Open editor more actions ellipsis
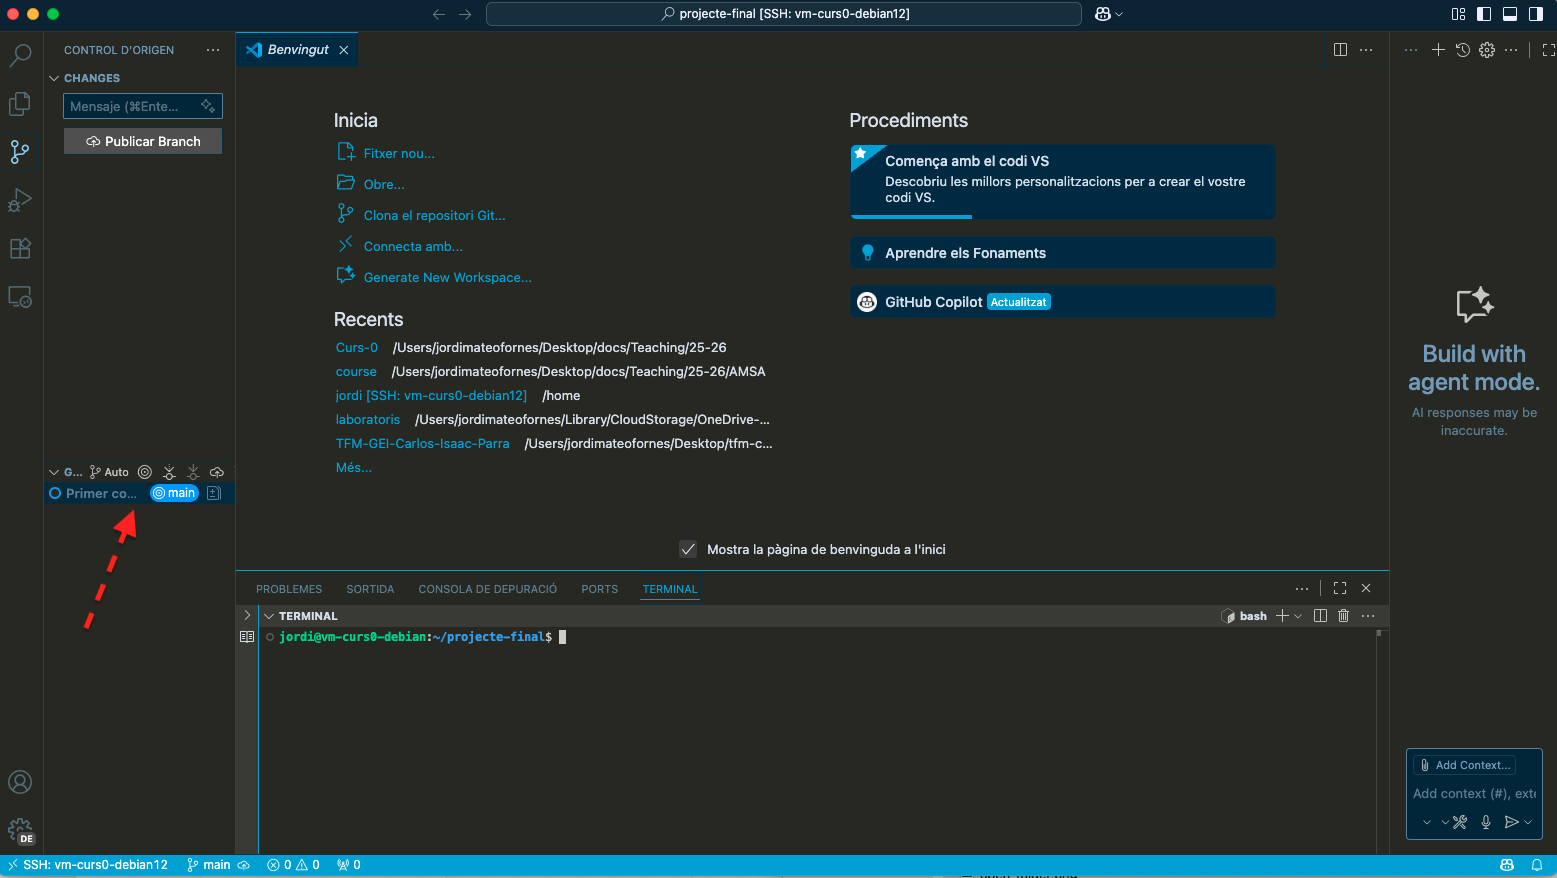 pyautogui.click(x=1366, y=50)
